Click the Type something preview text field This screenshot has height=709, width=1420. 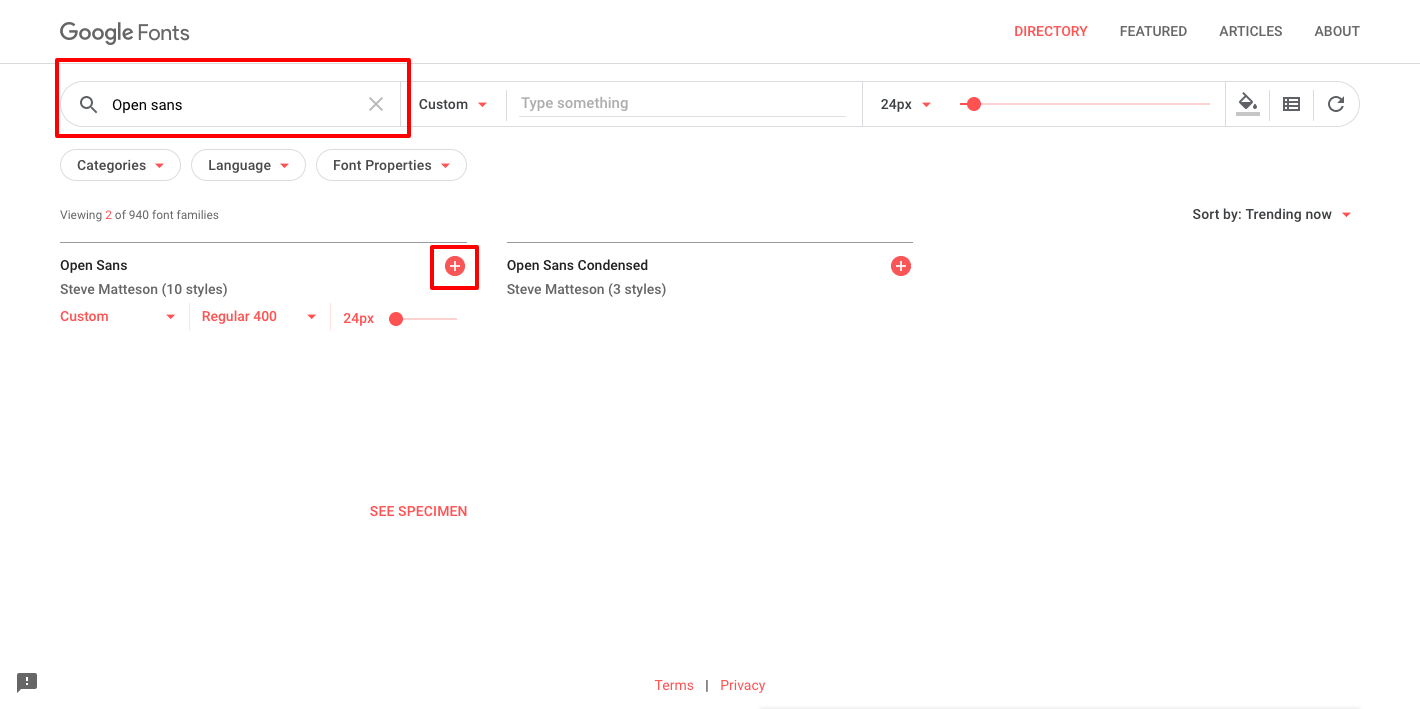coord(682,104)
